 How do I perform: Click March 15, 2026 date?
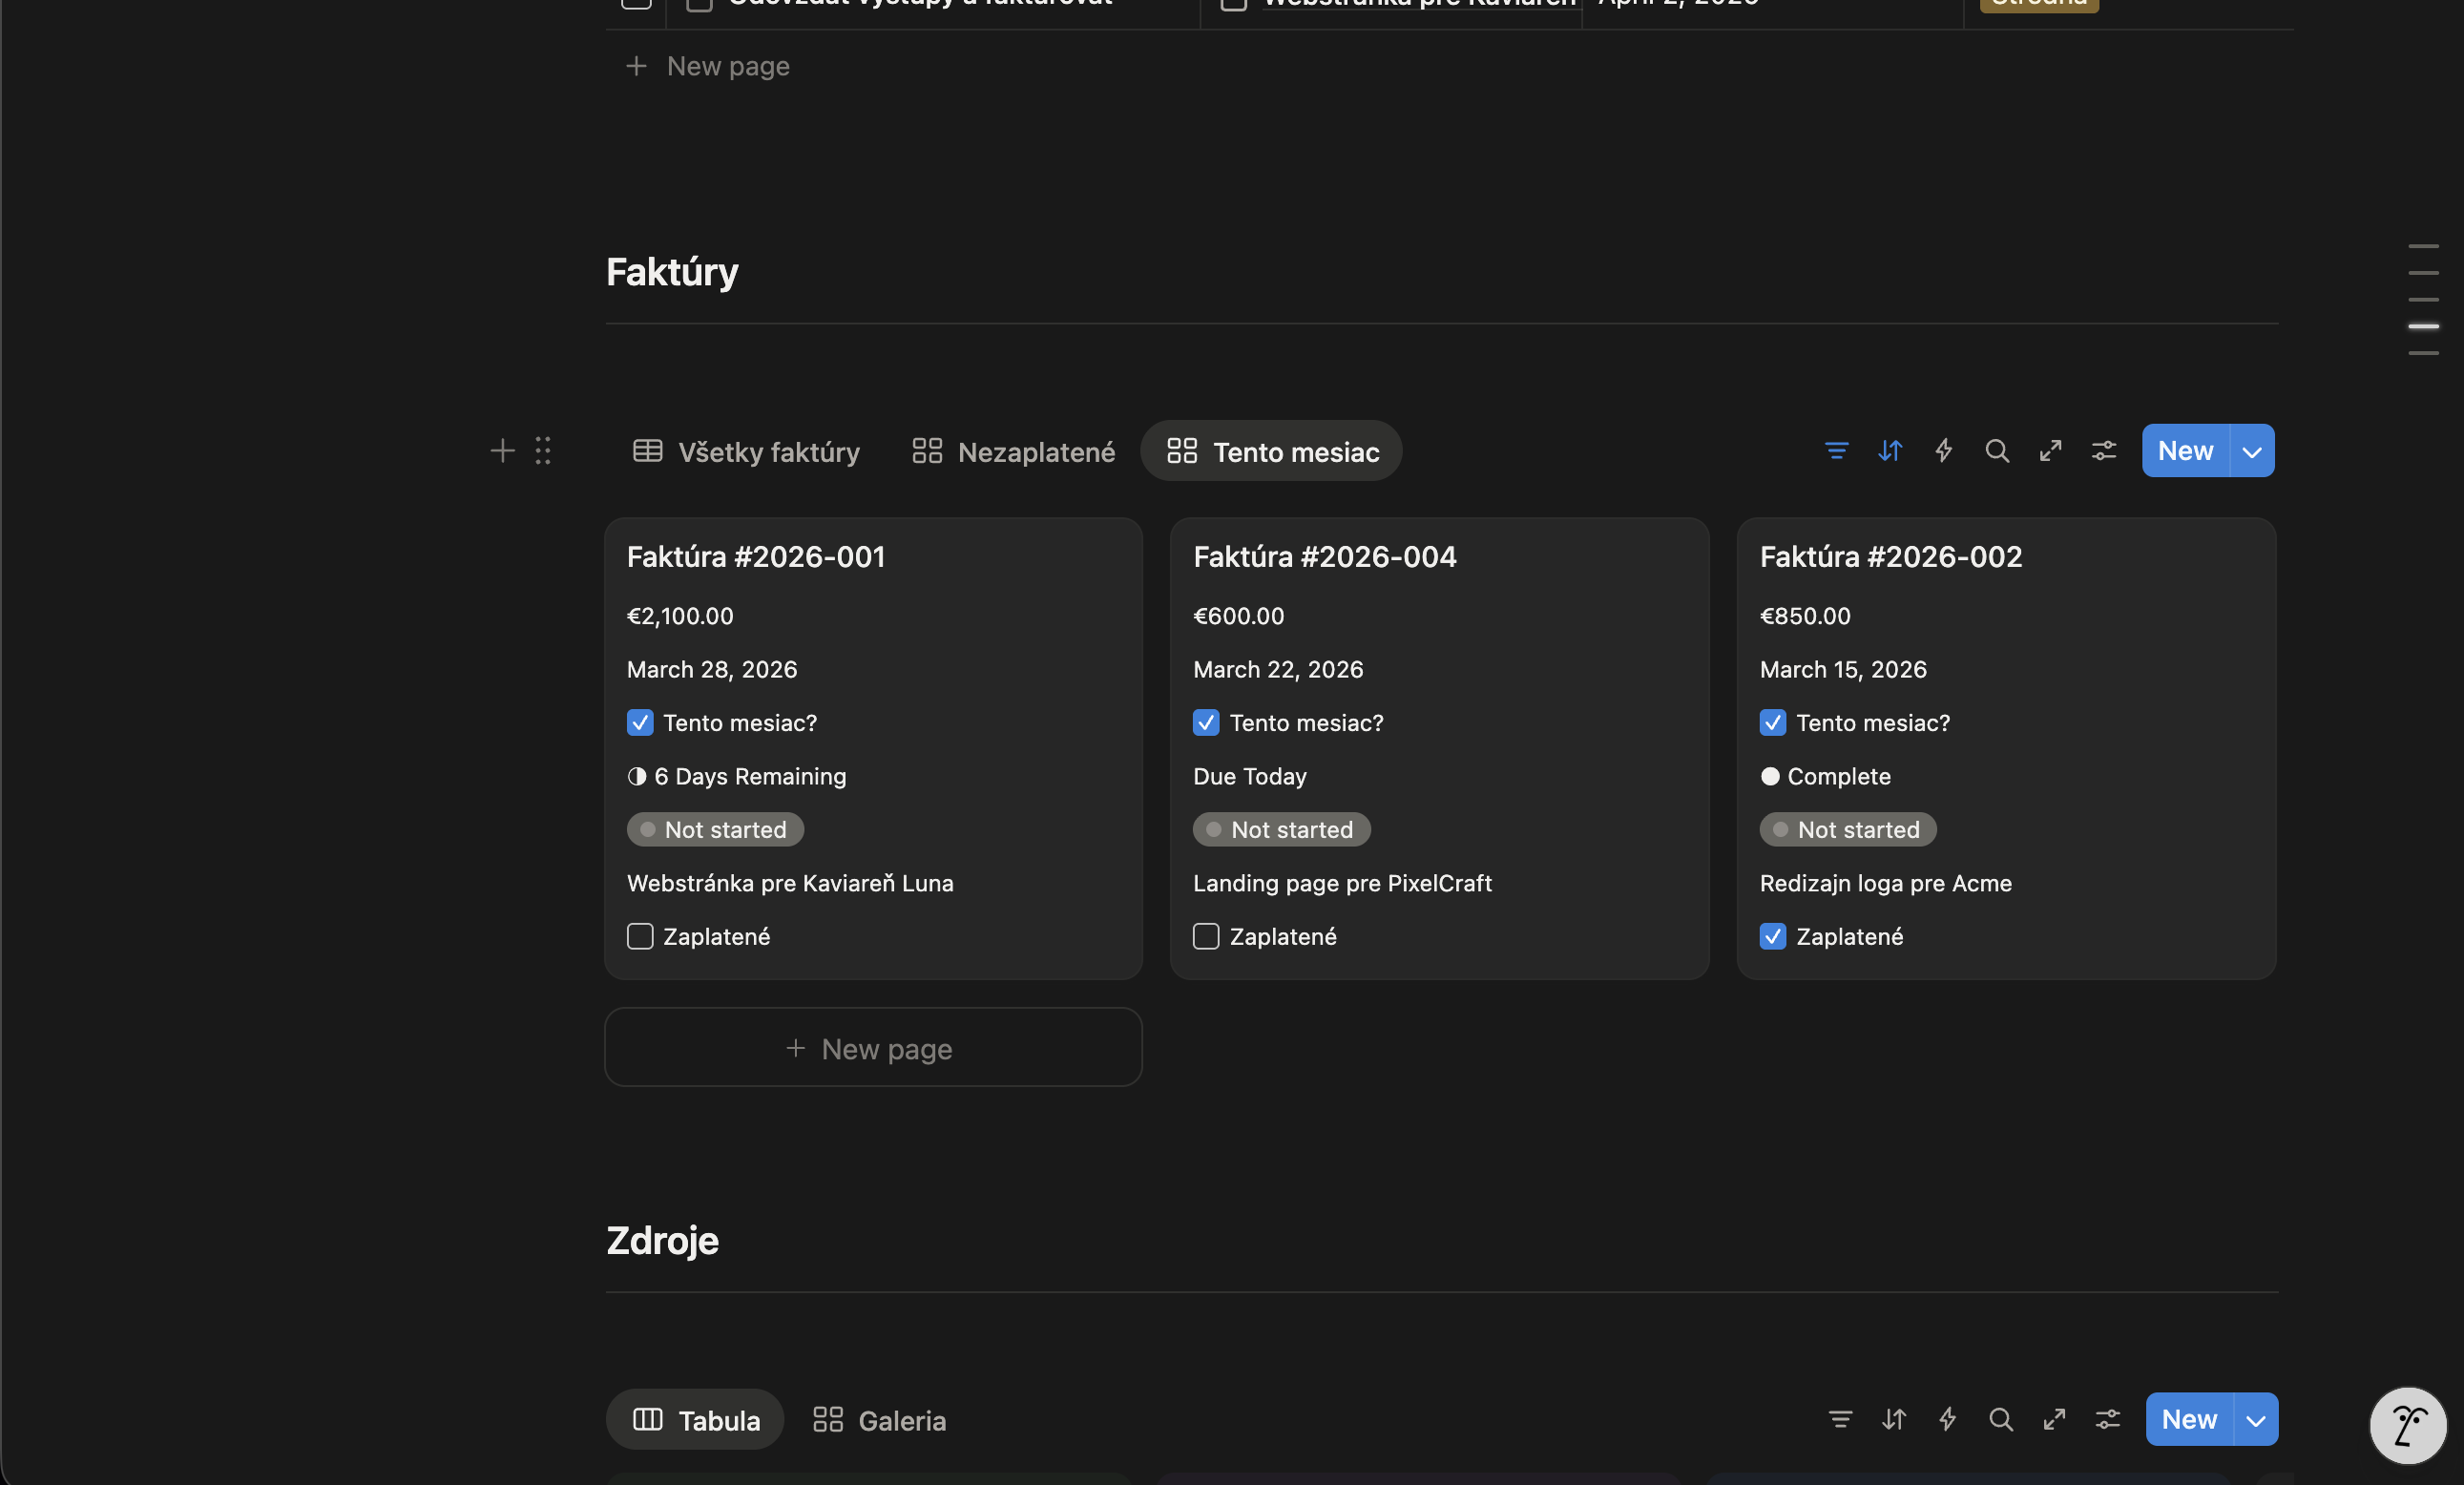[1843, 670]
